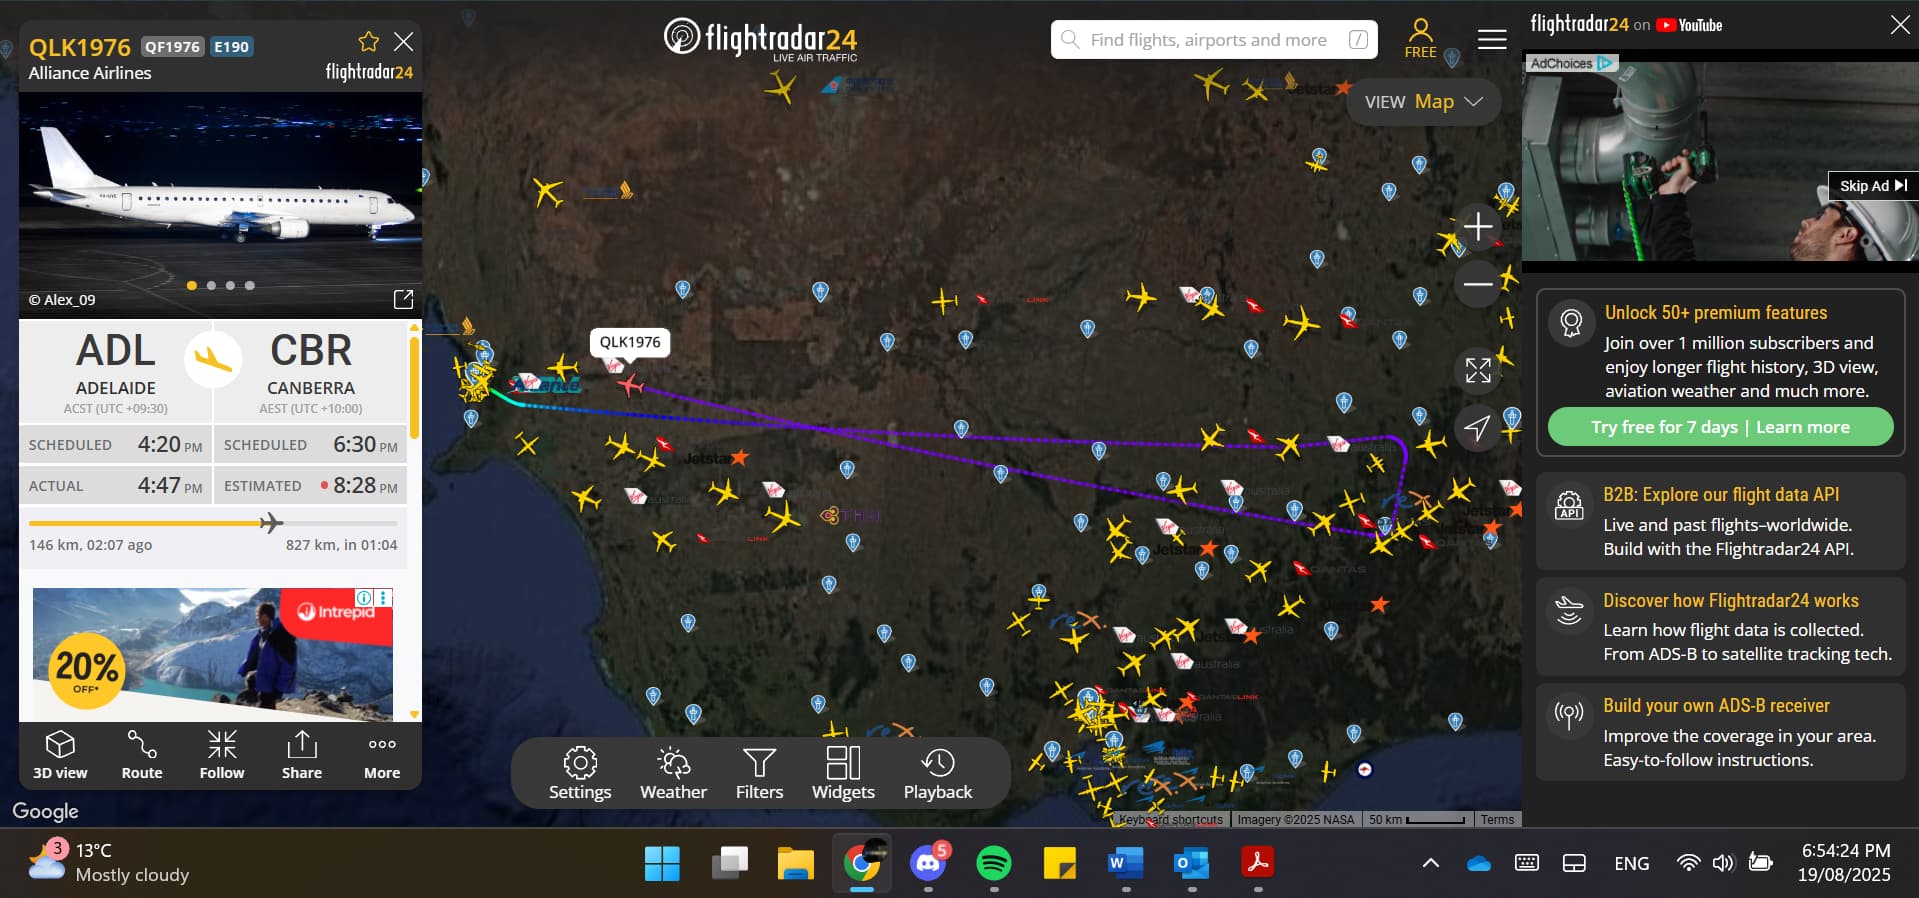1919x898 pixels.
Task: Skip the YouTube ad
Action: tap(1873, 185)
